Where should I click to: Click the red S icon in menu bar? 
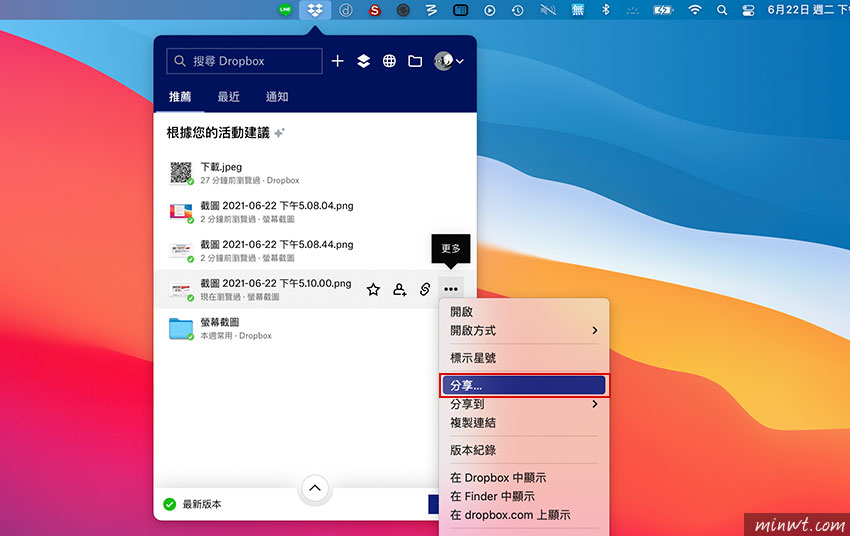tap(375, 10)
